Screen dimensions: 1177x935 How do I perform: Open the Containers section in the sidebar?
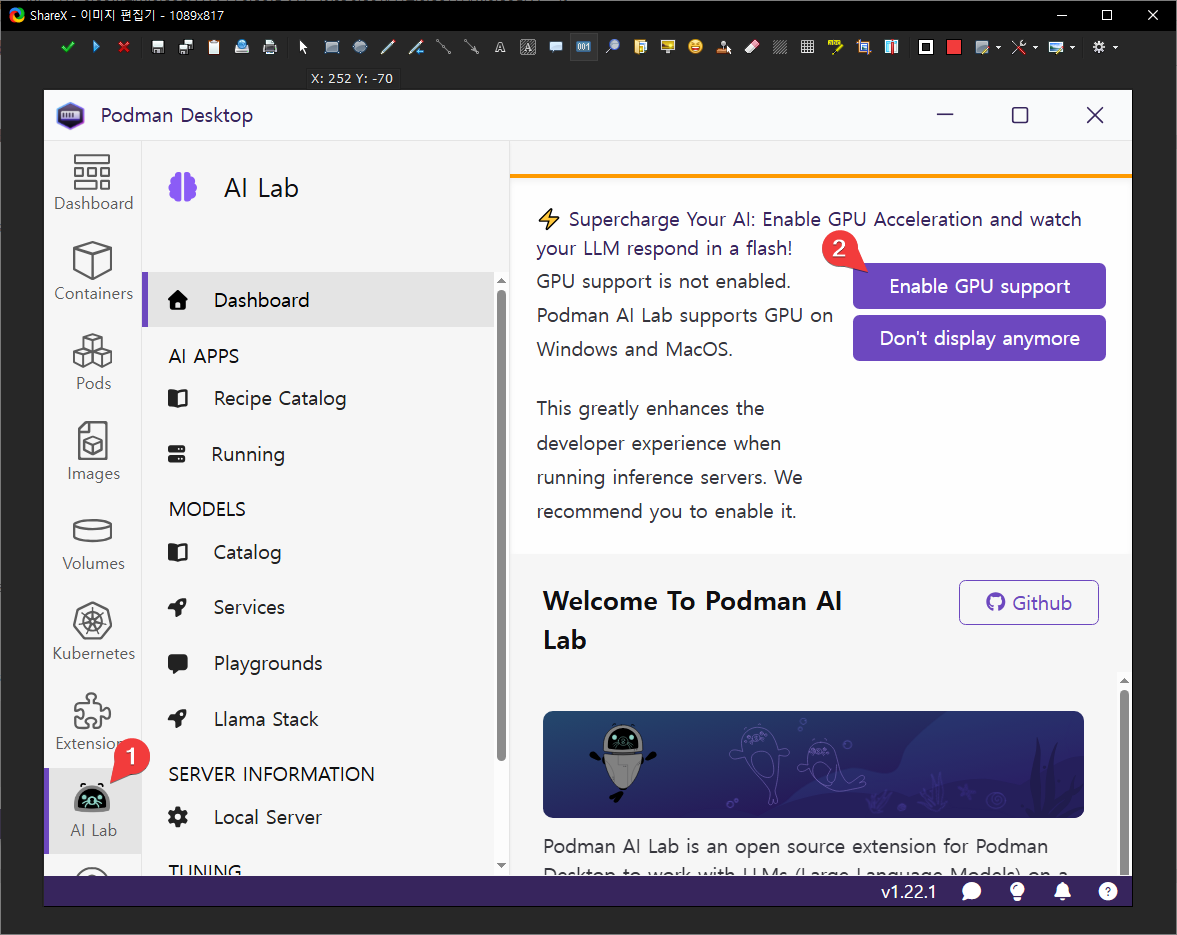[x=93, y=271]
